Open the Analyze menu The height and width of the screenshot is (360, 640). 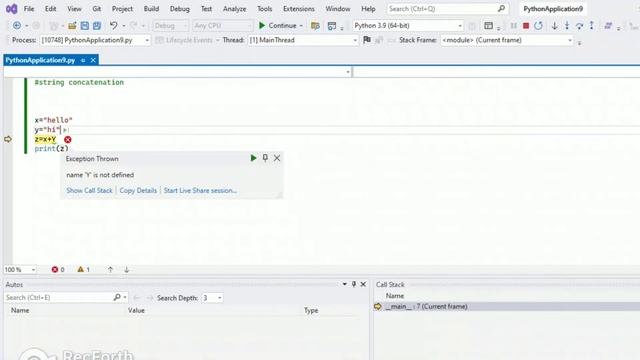[235, 9]
